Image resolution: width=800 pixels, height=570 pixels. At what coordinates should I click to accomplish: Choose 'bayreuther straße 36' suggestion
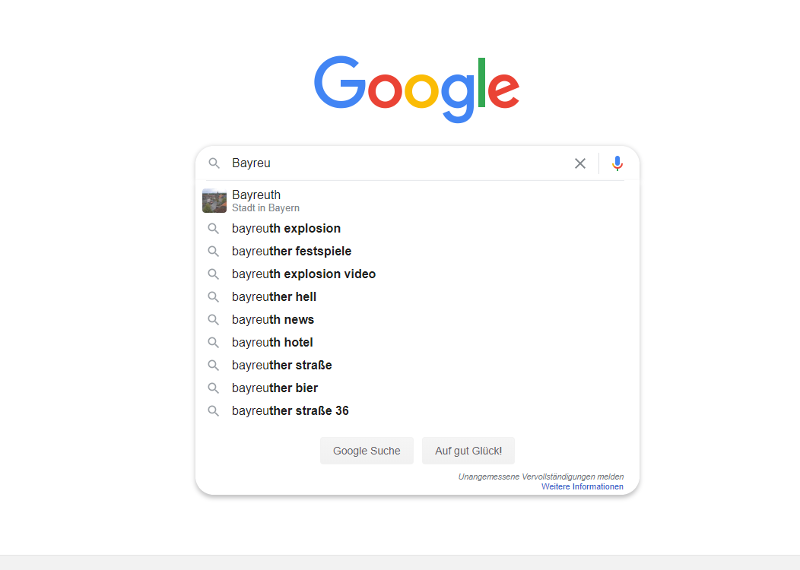click(x=290, y=411)
